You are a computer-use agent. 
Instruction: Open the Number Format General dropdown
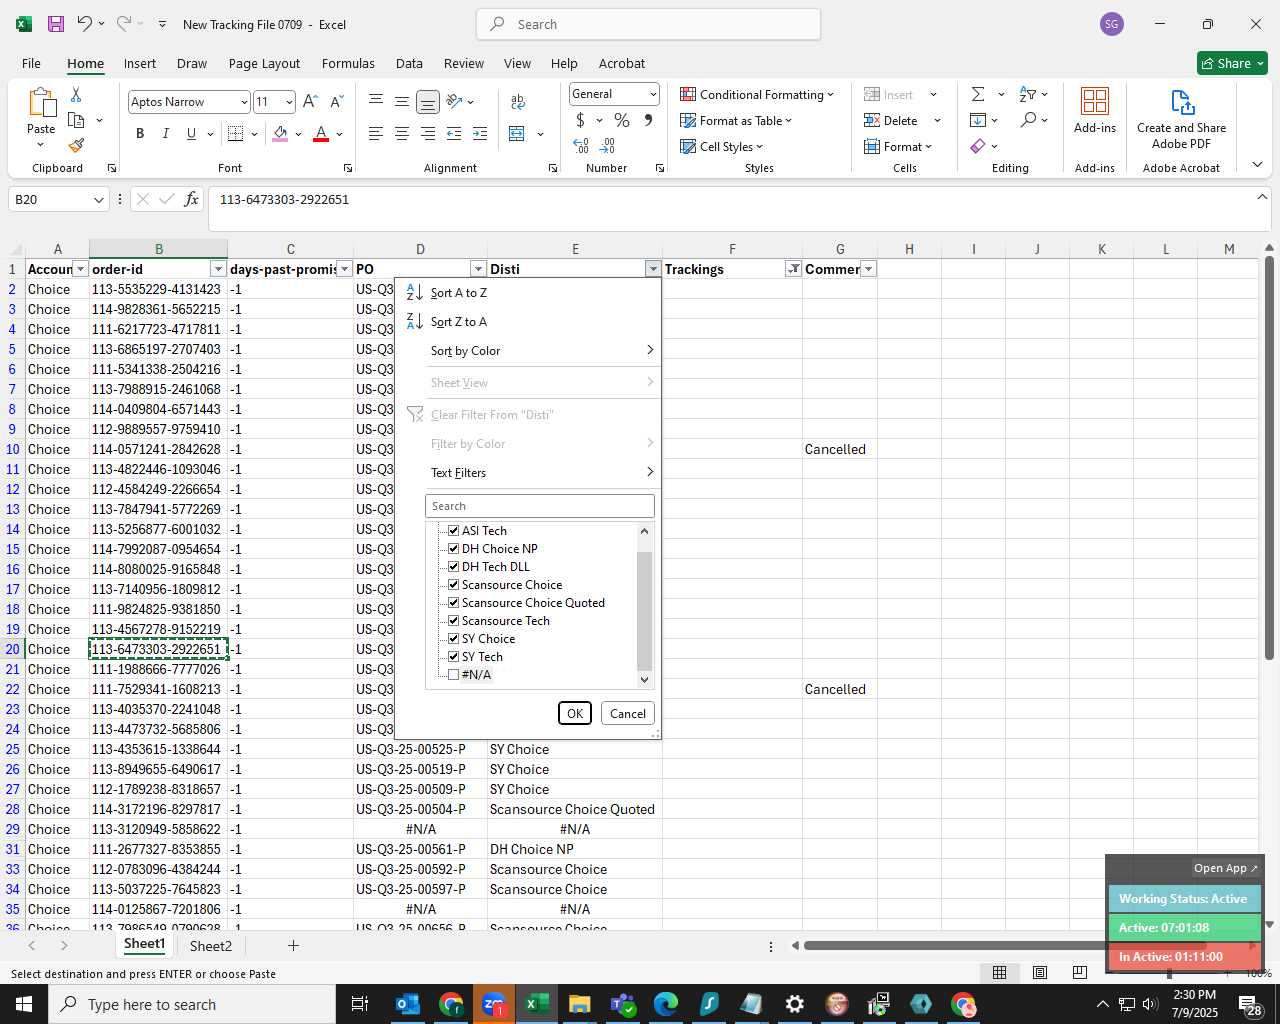653,94
